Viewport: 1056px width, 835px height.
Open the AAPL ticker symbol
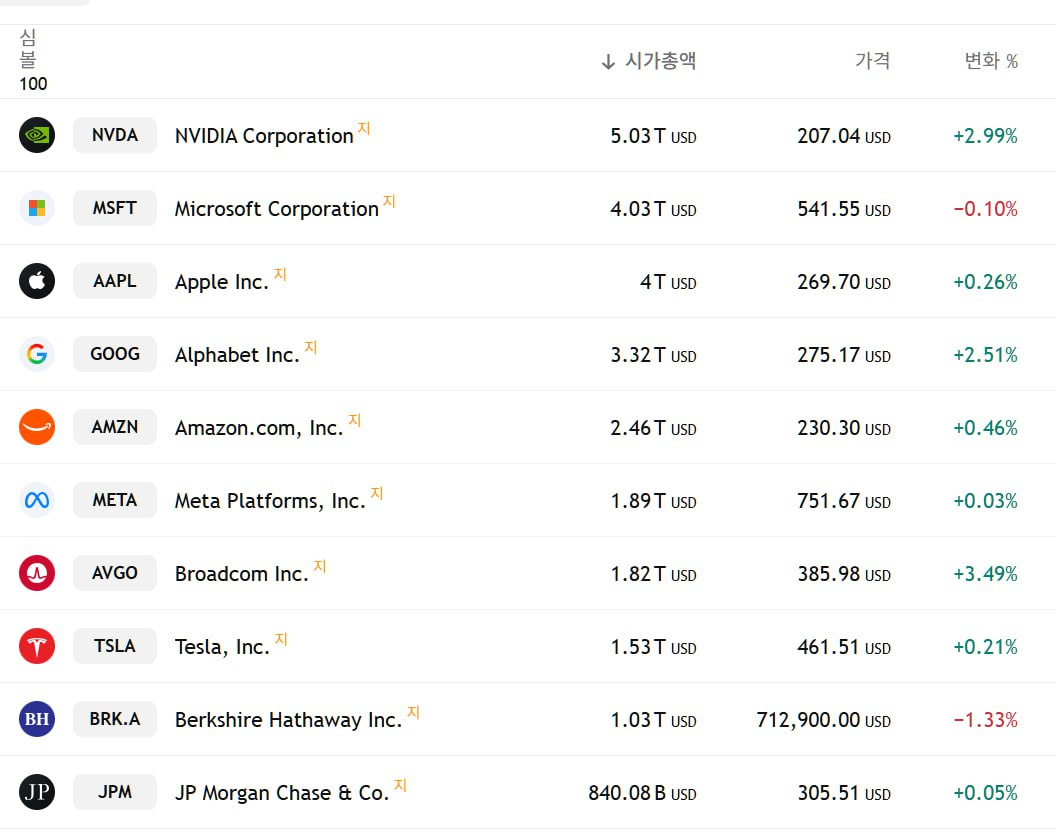pyautogui.click(x=114, y=281)
